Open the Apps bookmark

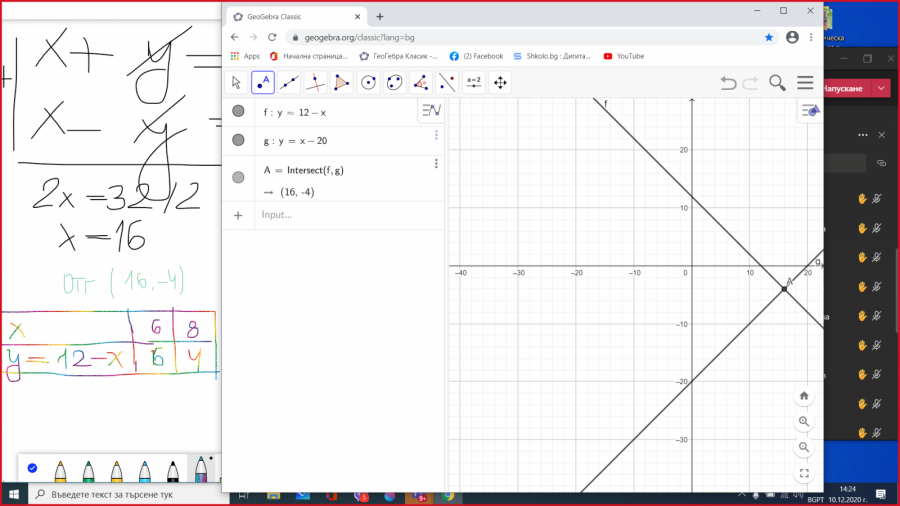click(245, 56)
